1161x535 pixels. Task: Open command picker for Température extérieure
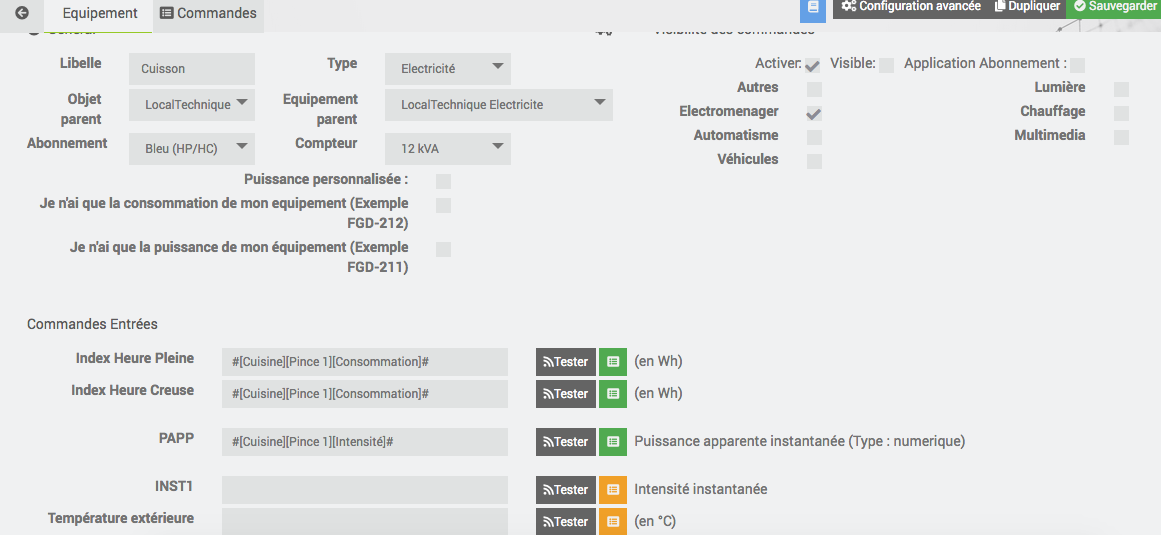[613, 522]
